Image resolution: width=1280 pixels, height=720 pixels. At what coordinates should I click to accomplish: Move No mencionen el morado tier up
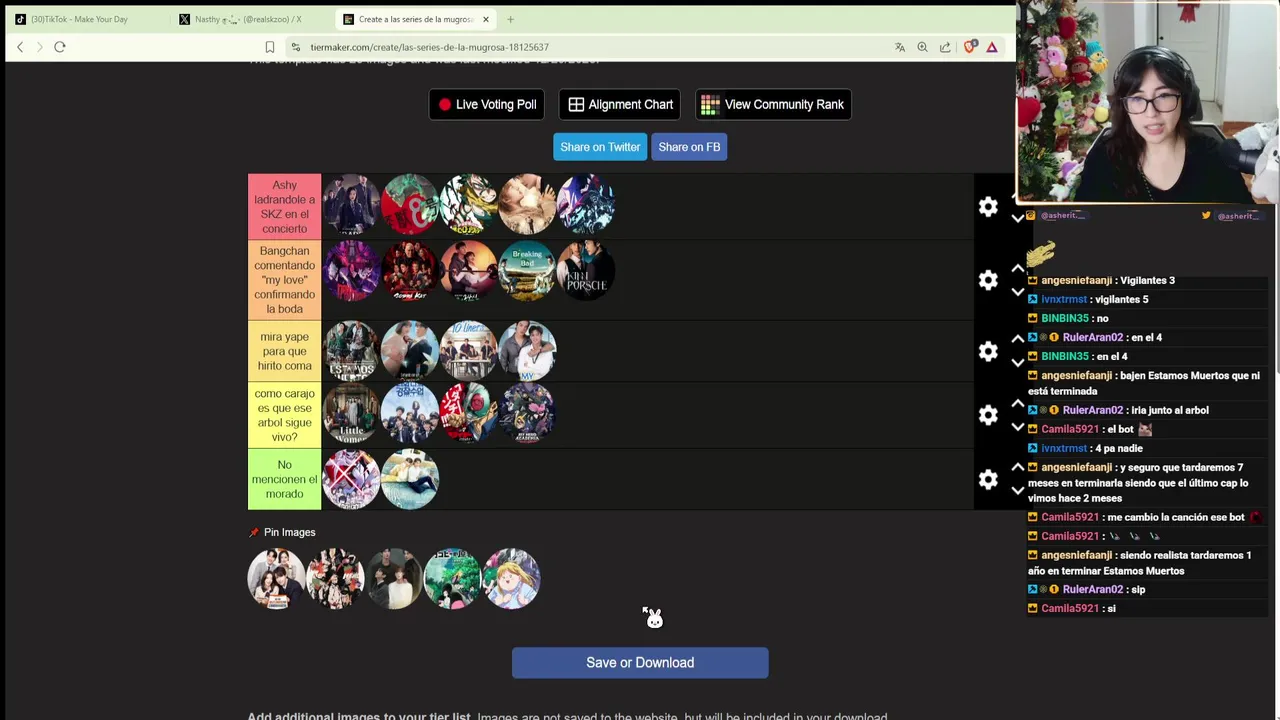(x=1018, y=467)
